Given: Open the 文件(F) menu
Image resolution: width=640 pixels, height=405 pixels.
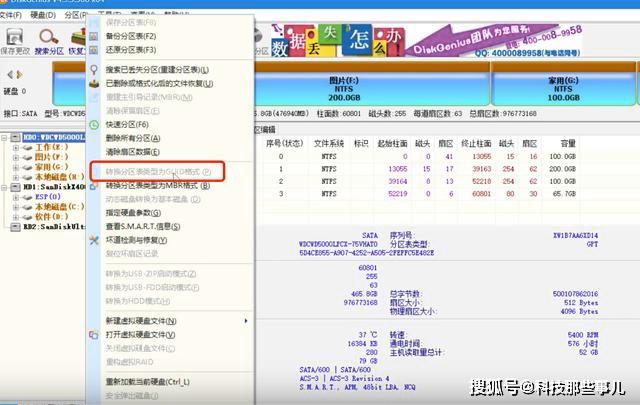Looking at the screenshot, I should 10,15.
